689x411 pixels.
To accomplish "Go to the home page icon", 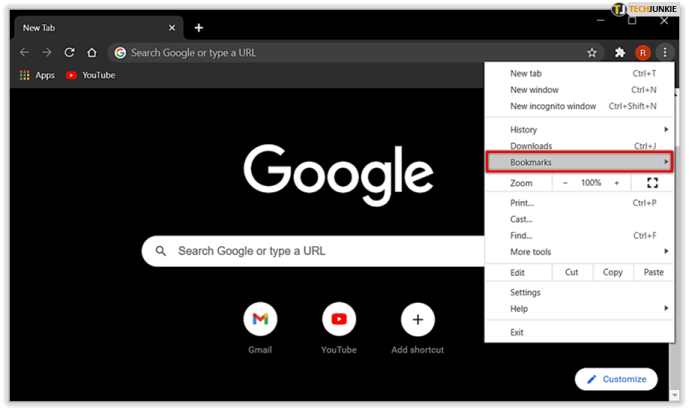I will [x=91, y=53].
